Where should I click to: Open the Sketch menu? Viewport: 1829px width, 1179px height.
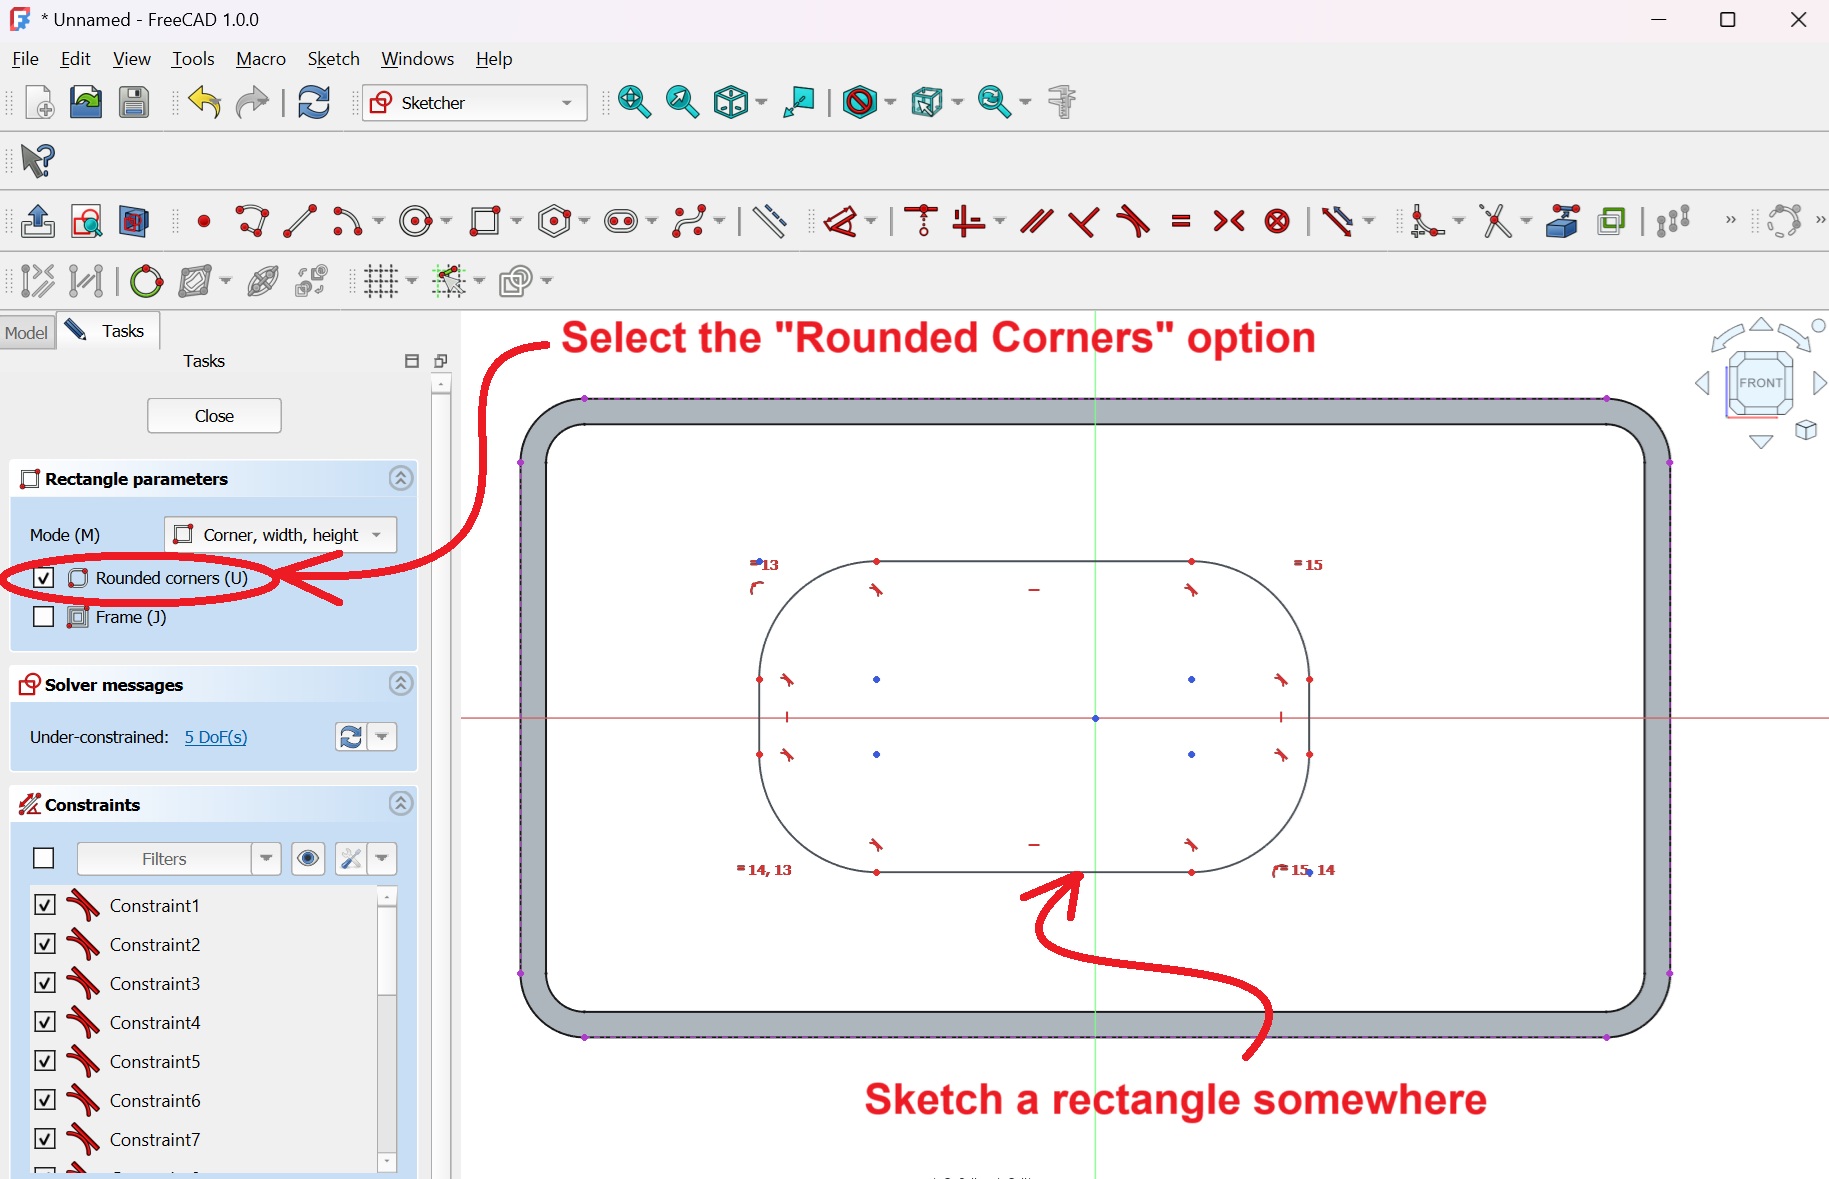[333, 59]
